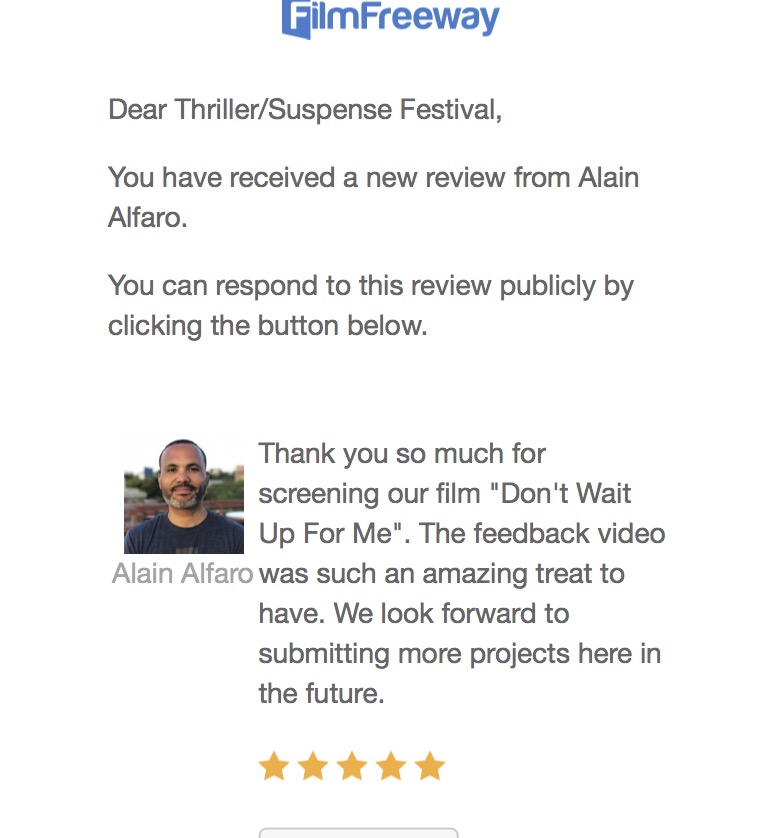Select the second rating star
The height and width of the screenshot is (838, 780).
point(313,767)
